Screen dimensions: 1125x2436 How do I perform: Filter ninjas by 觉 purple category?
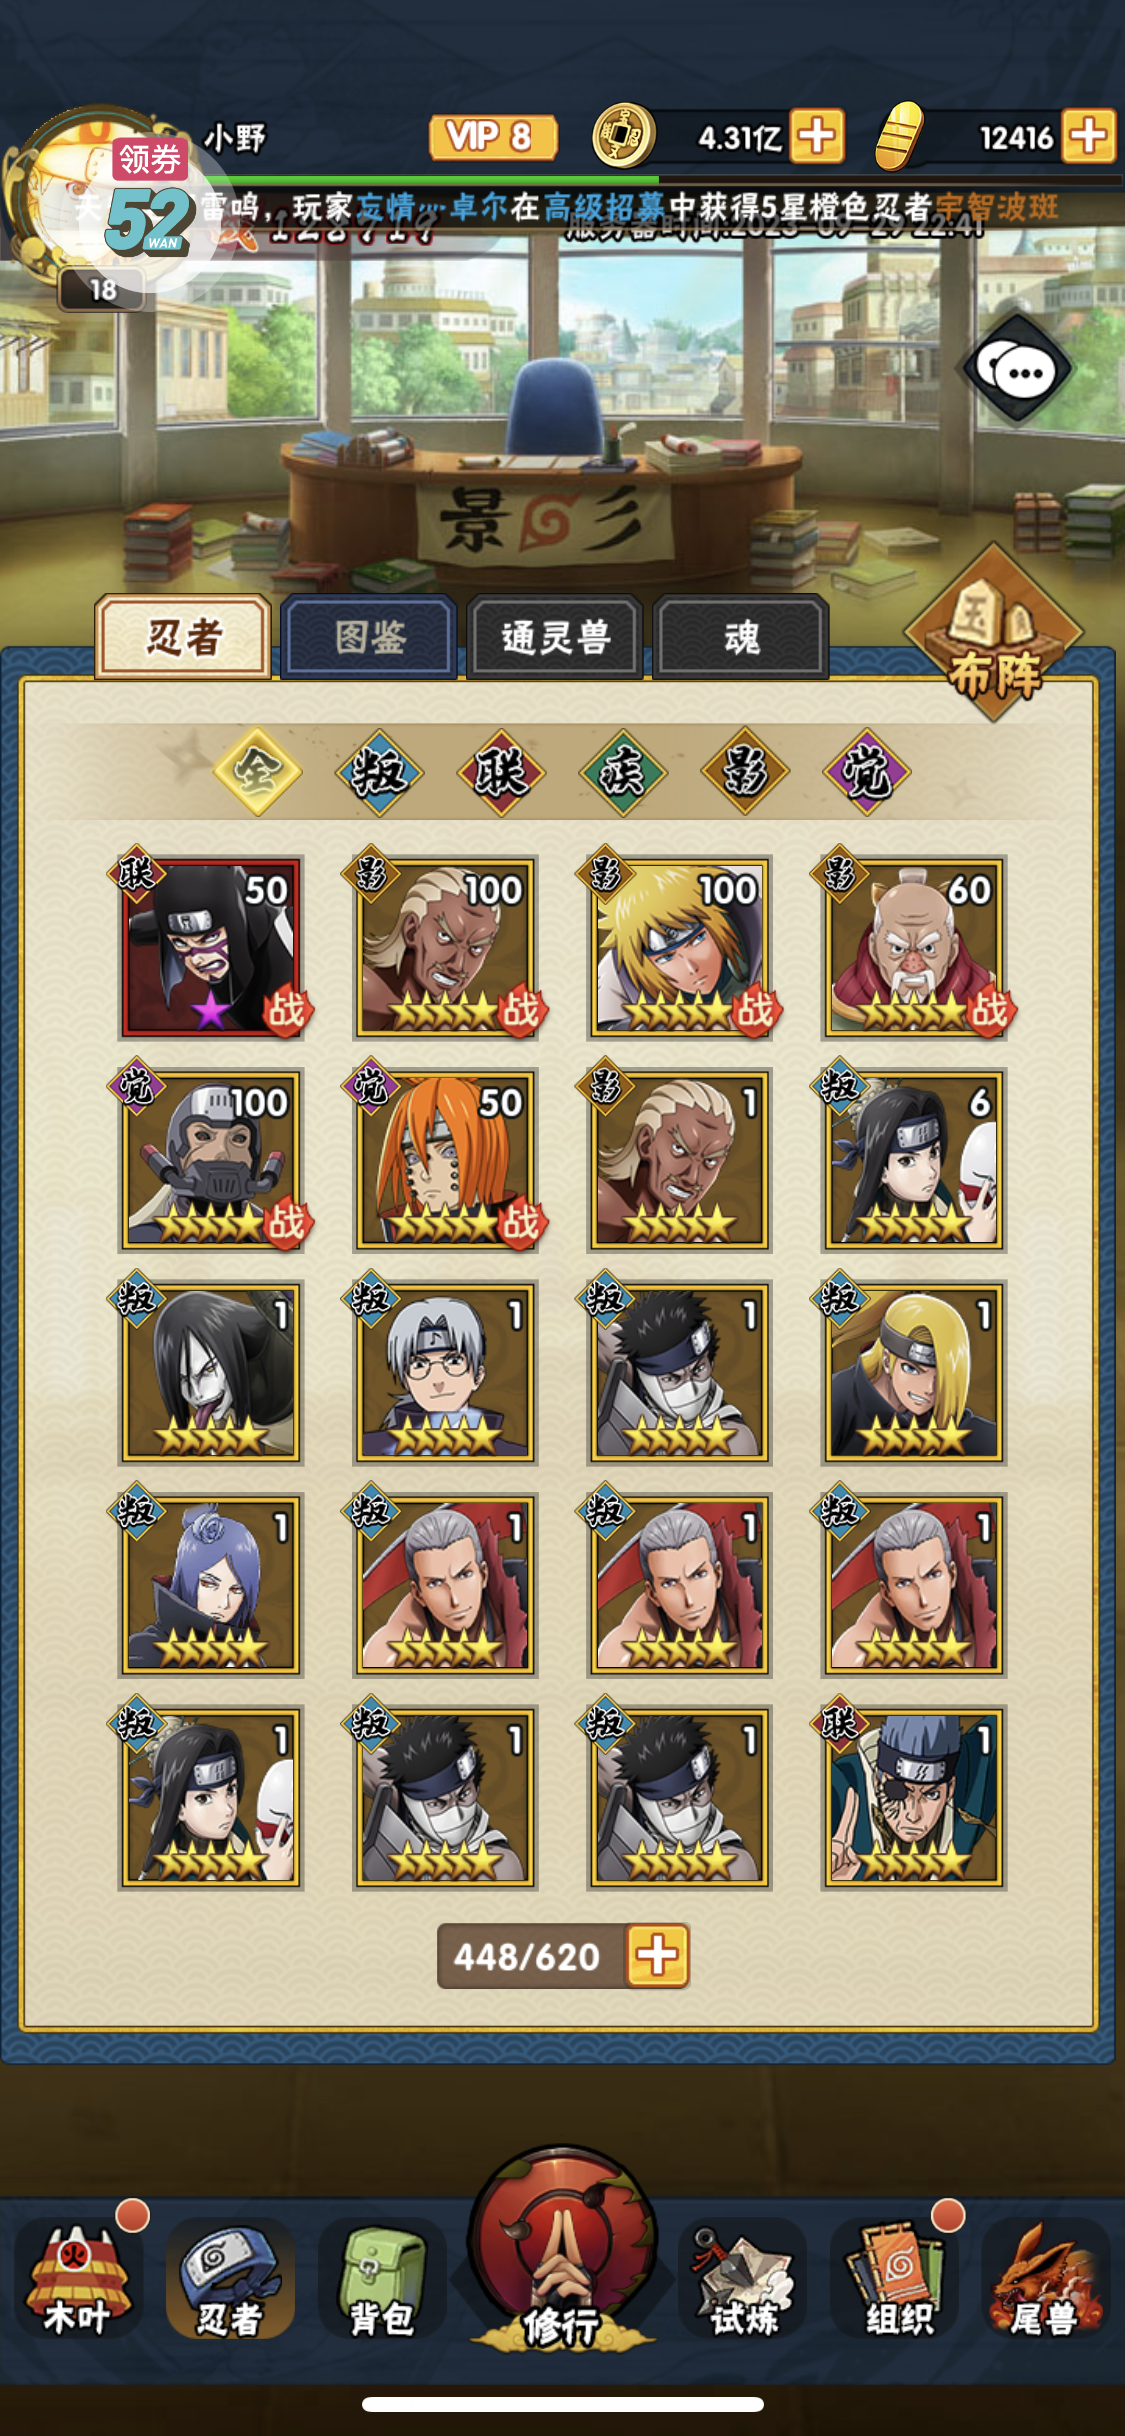(866, 772)
